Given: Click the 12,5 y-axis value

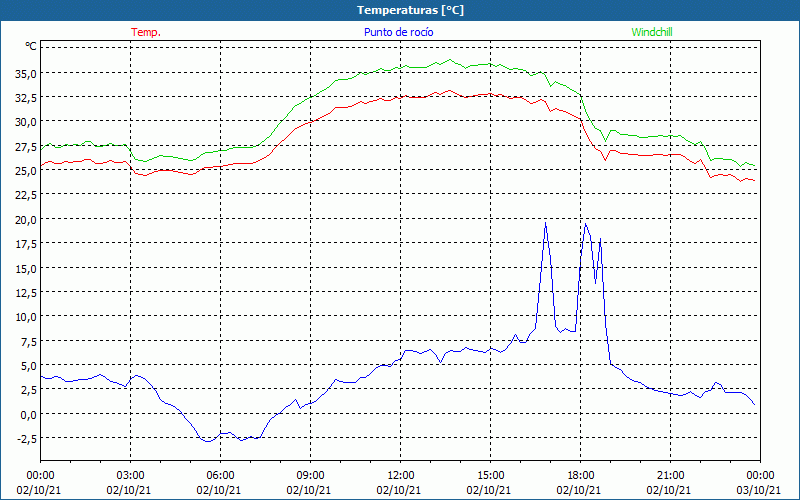Looking at the screenshot, I should coord(26,292).
